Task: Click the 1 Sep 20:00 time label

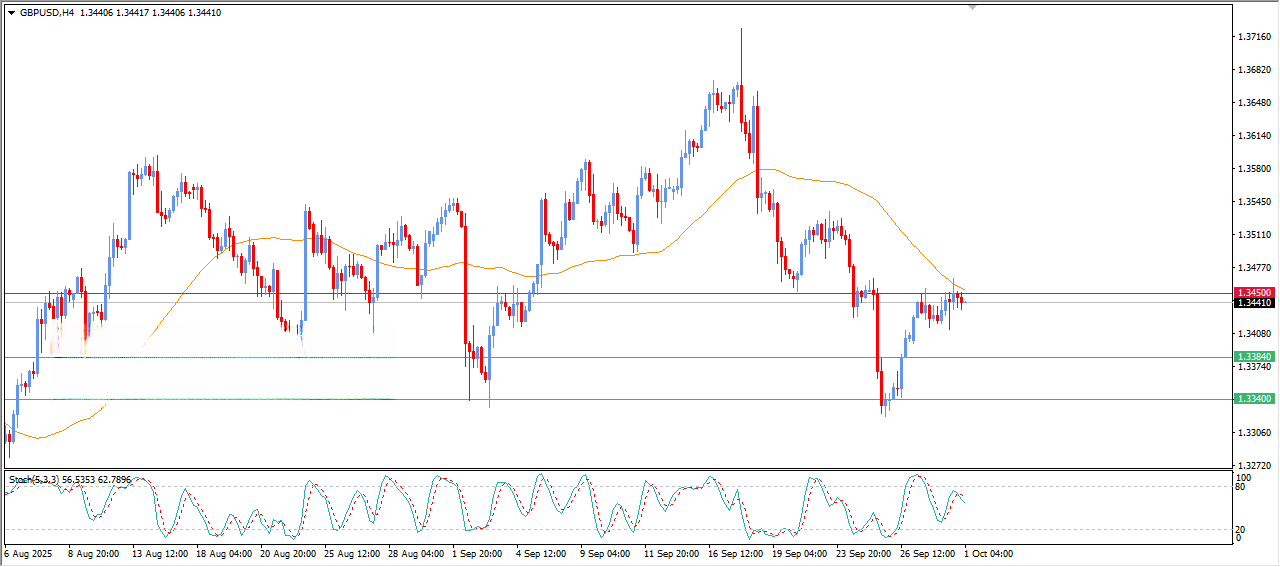Action: [478, 553]
